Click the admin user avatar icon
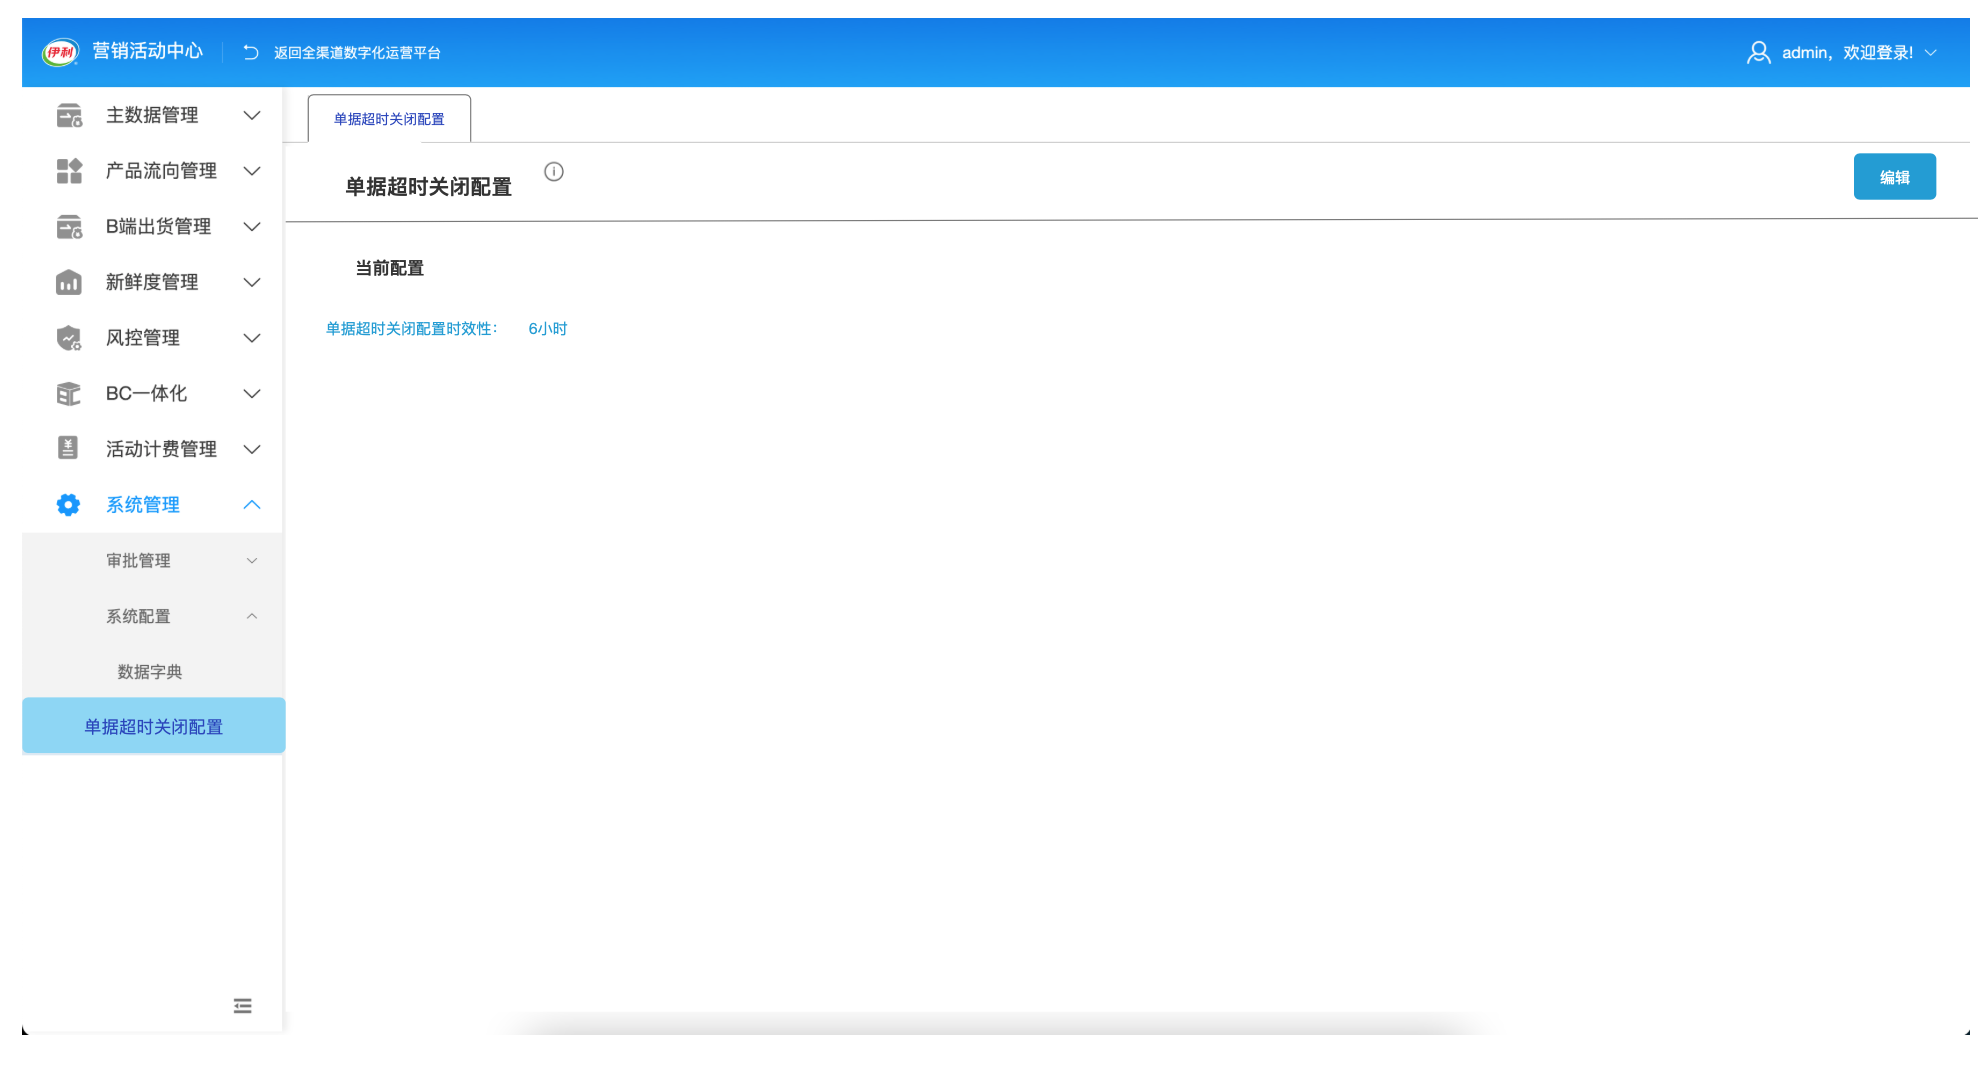Screen dimensions: 1978x1074 point(1758,52)
